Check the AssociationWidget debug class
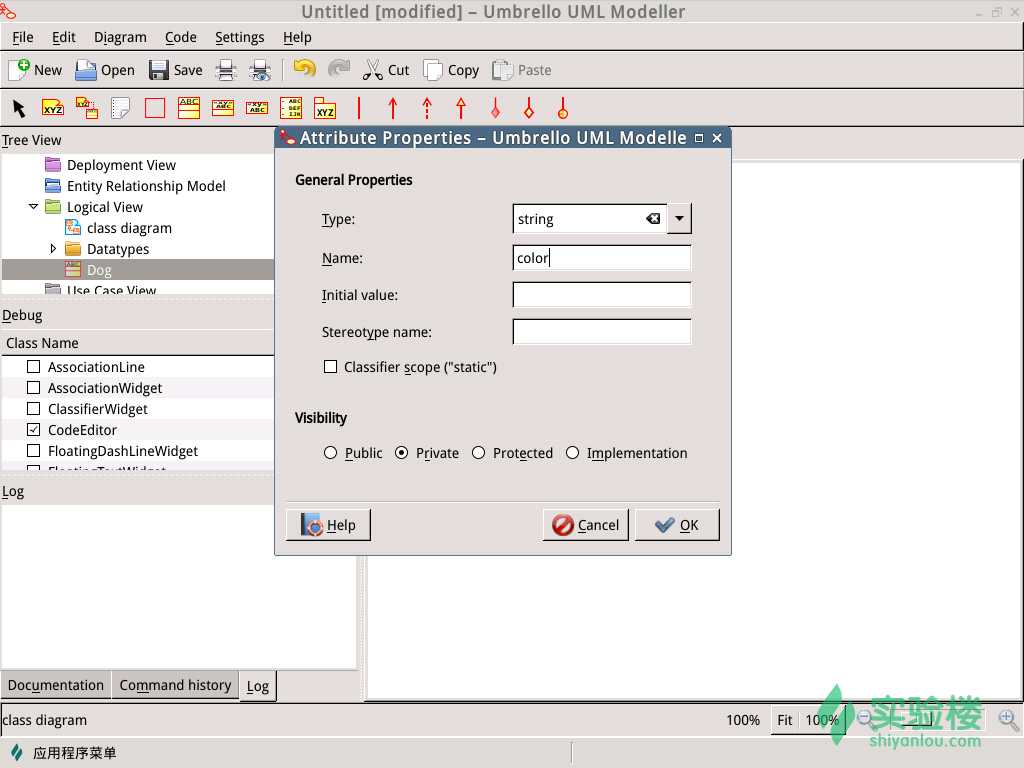This screenshot has height=768, width=1024. coord(33,388)
